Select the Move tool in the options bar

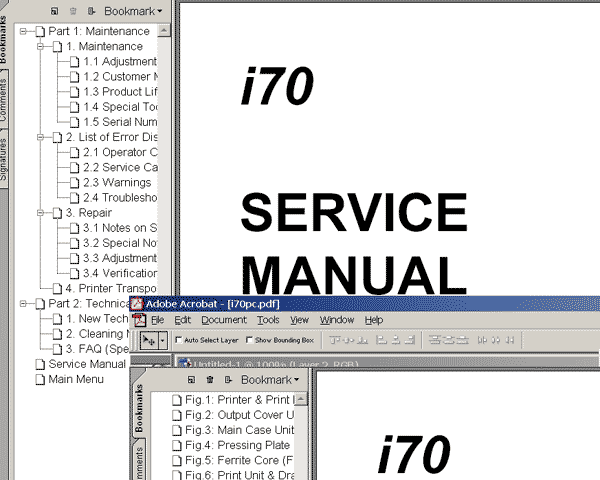(148, 340)
